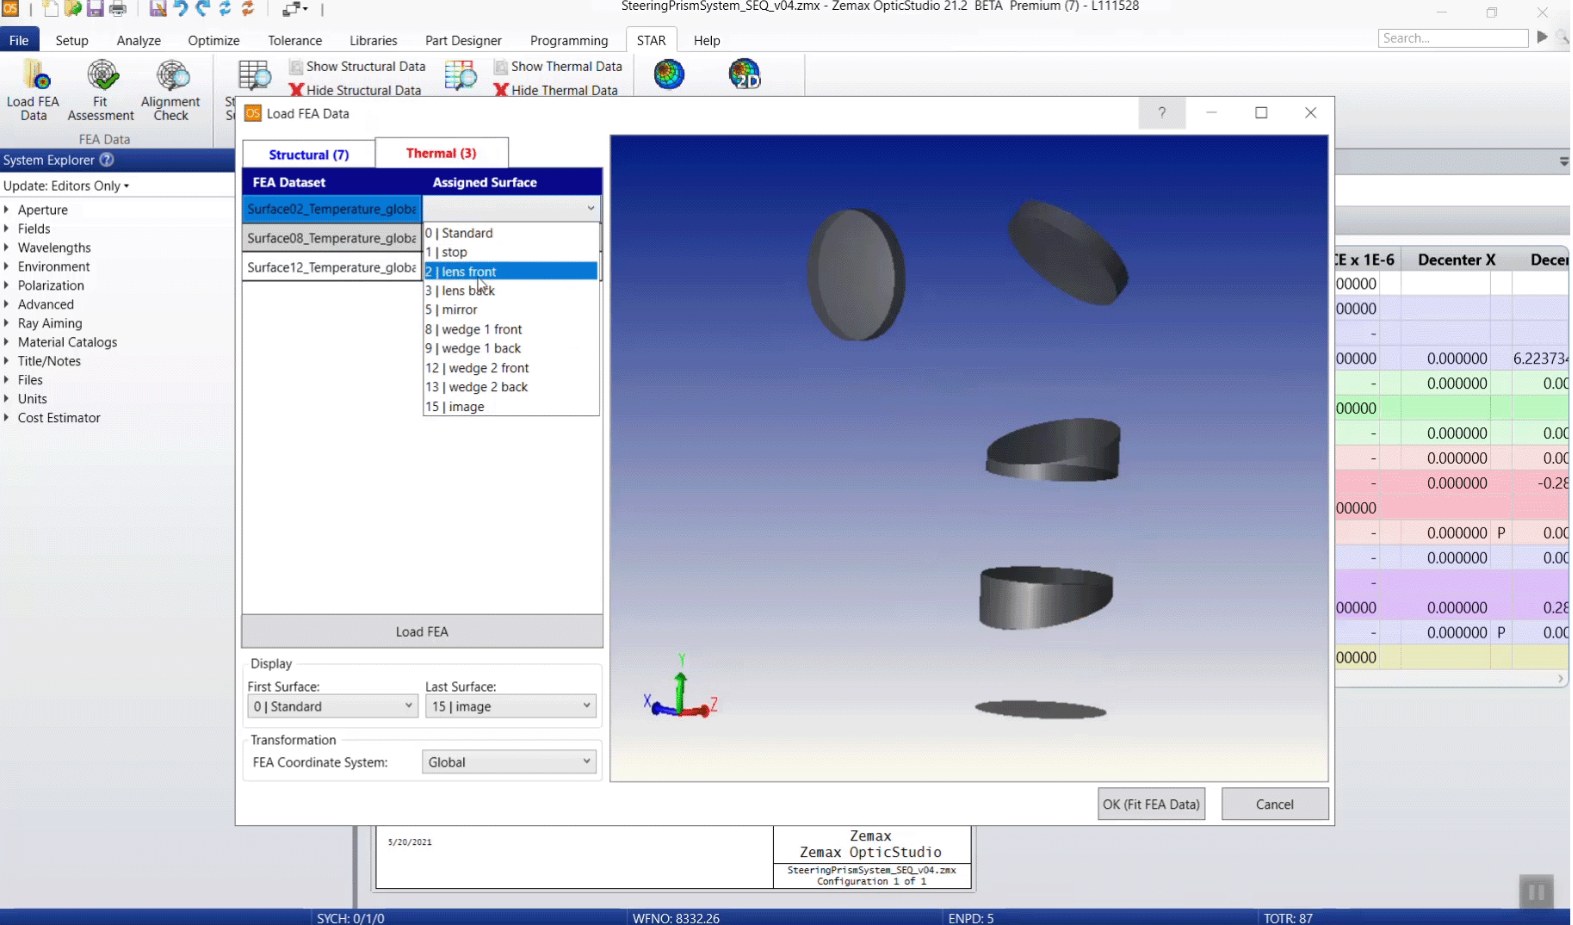1573x925 pixels.
Task: Select Surface08_Temperature_global dataset row
Action: click(x=332, y=238)
